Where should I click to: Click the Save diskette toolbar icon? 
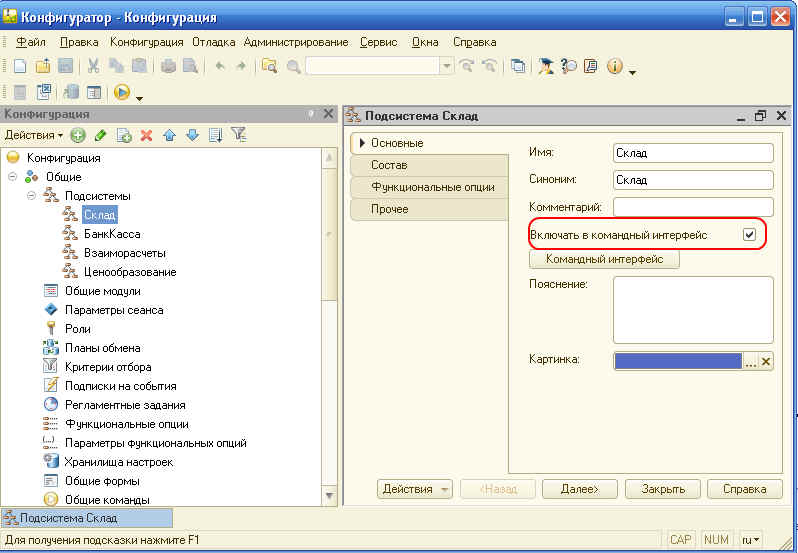click(x=66, y=66)
